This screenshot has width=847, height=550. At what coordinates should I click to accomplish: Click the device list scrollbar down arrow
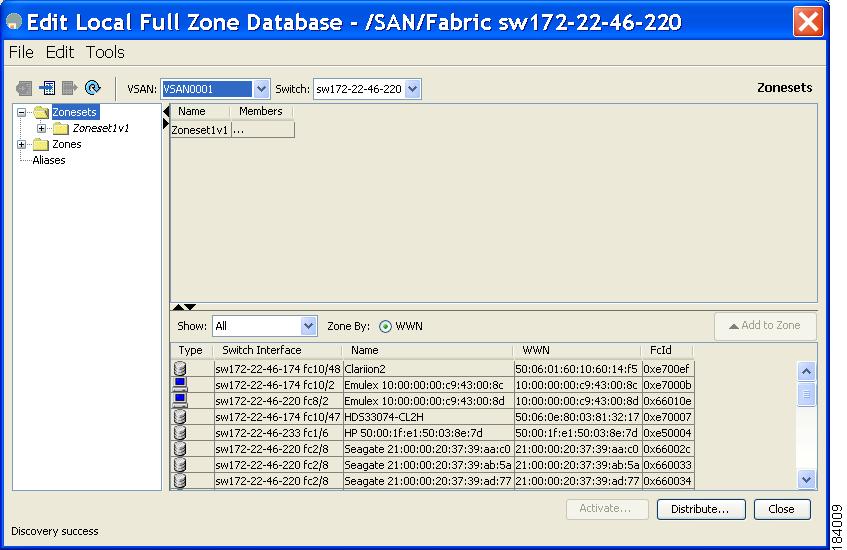(x=806, y=479)
